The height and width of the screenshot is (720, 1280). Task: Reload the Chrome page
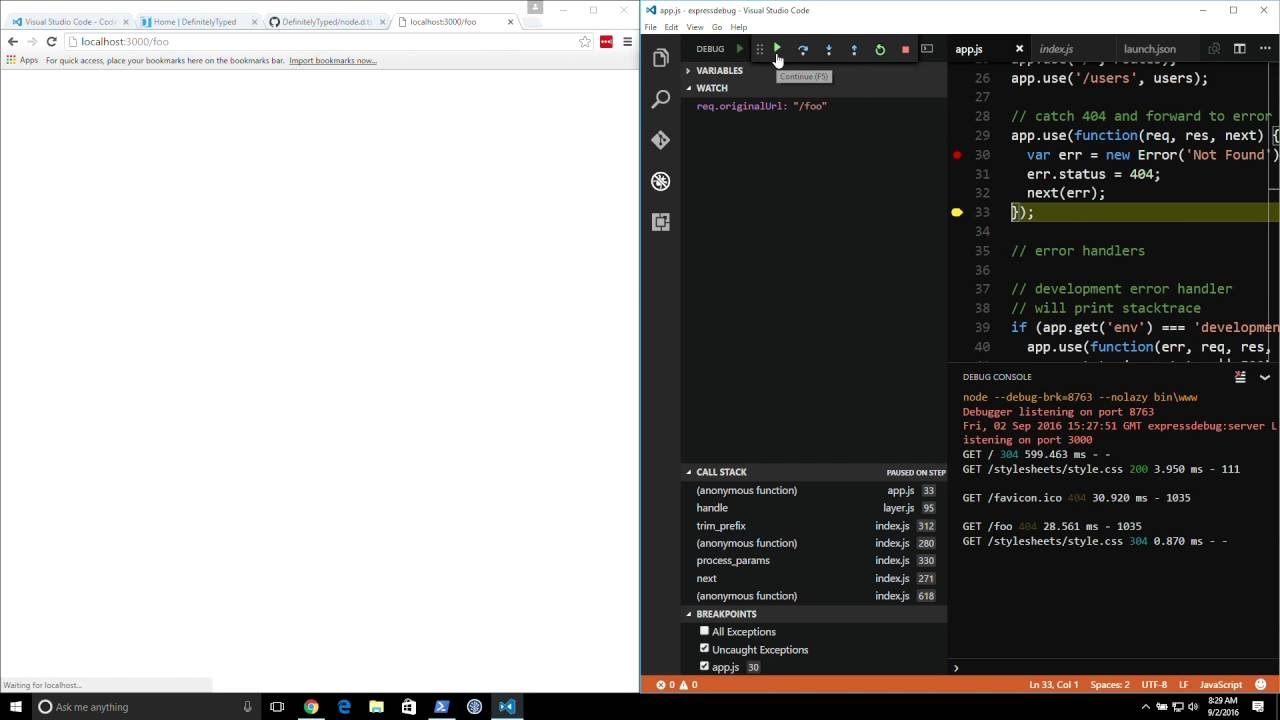[51, 42]
